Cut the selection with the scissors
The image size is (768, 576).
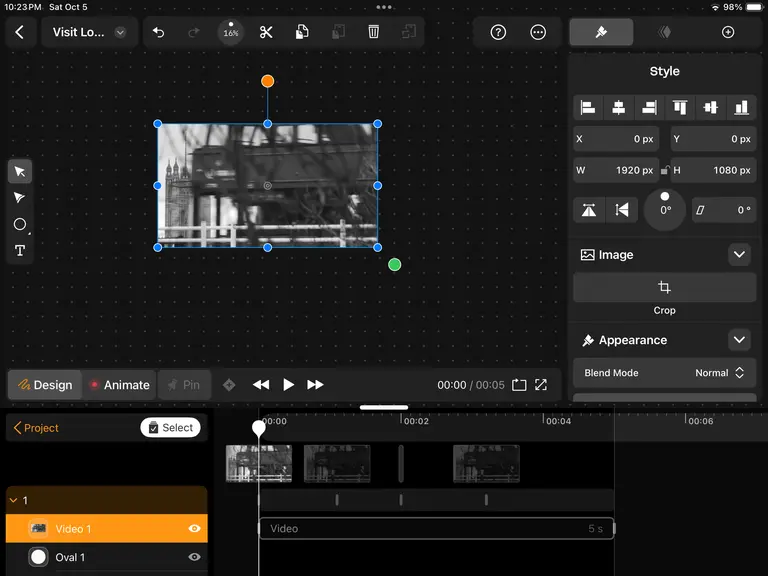[x=266, y=32]
